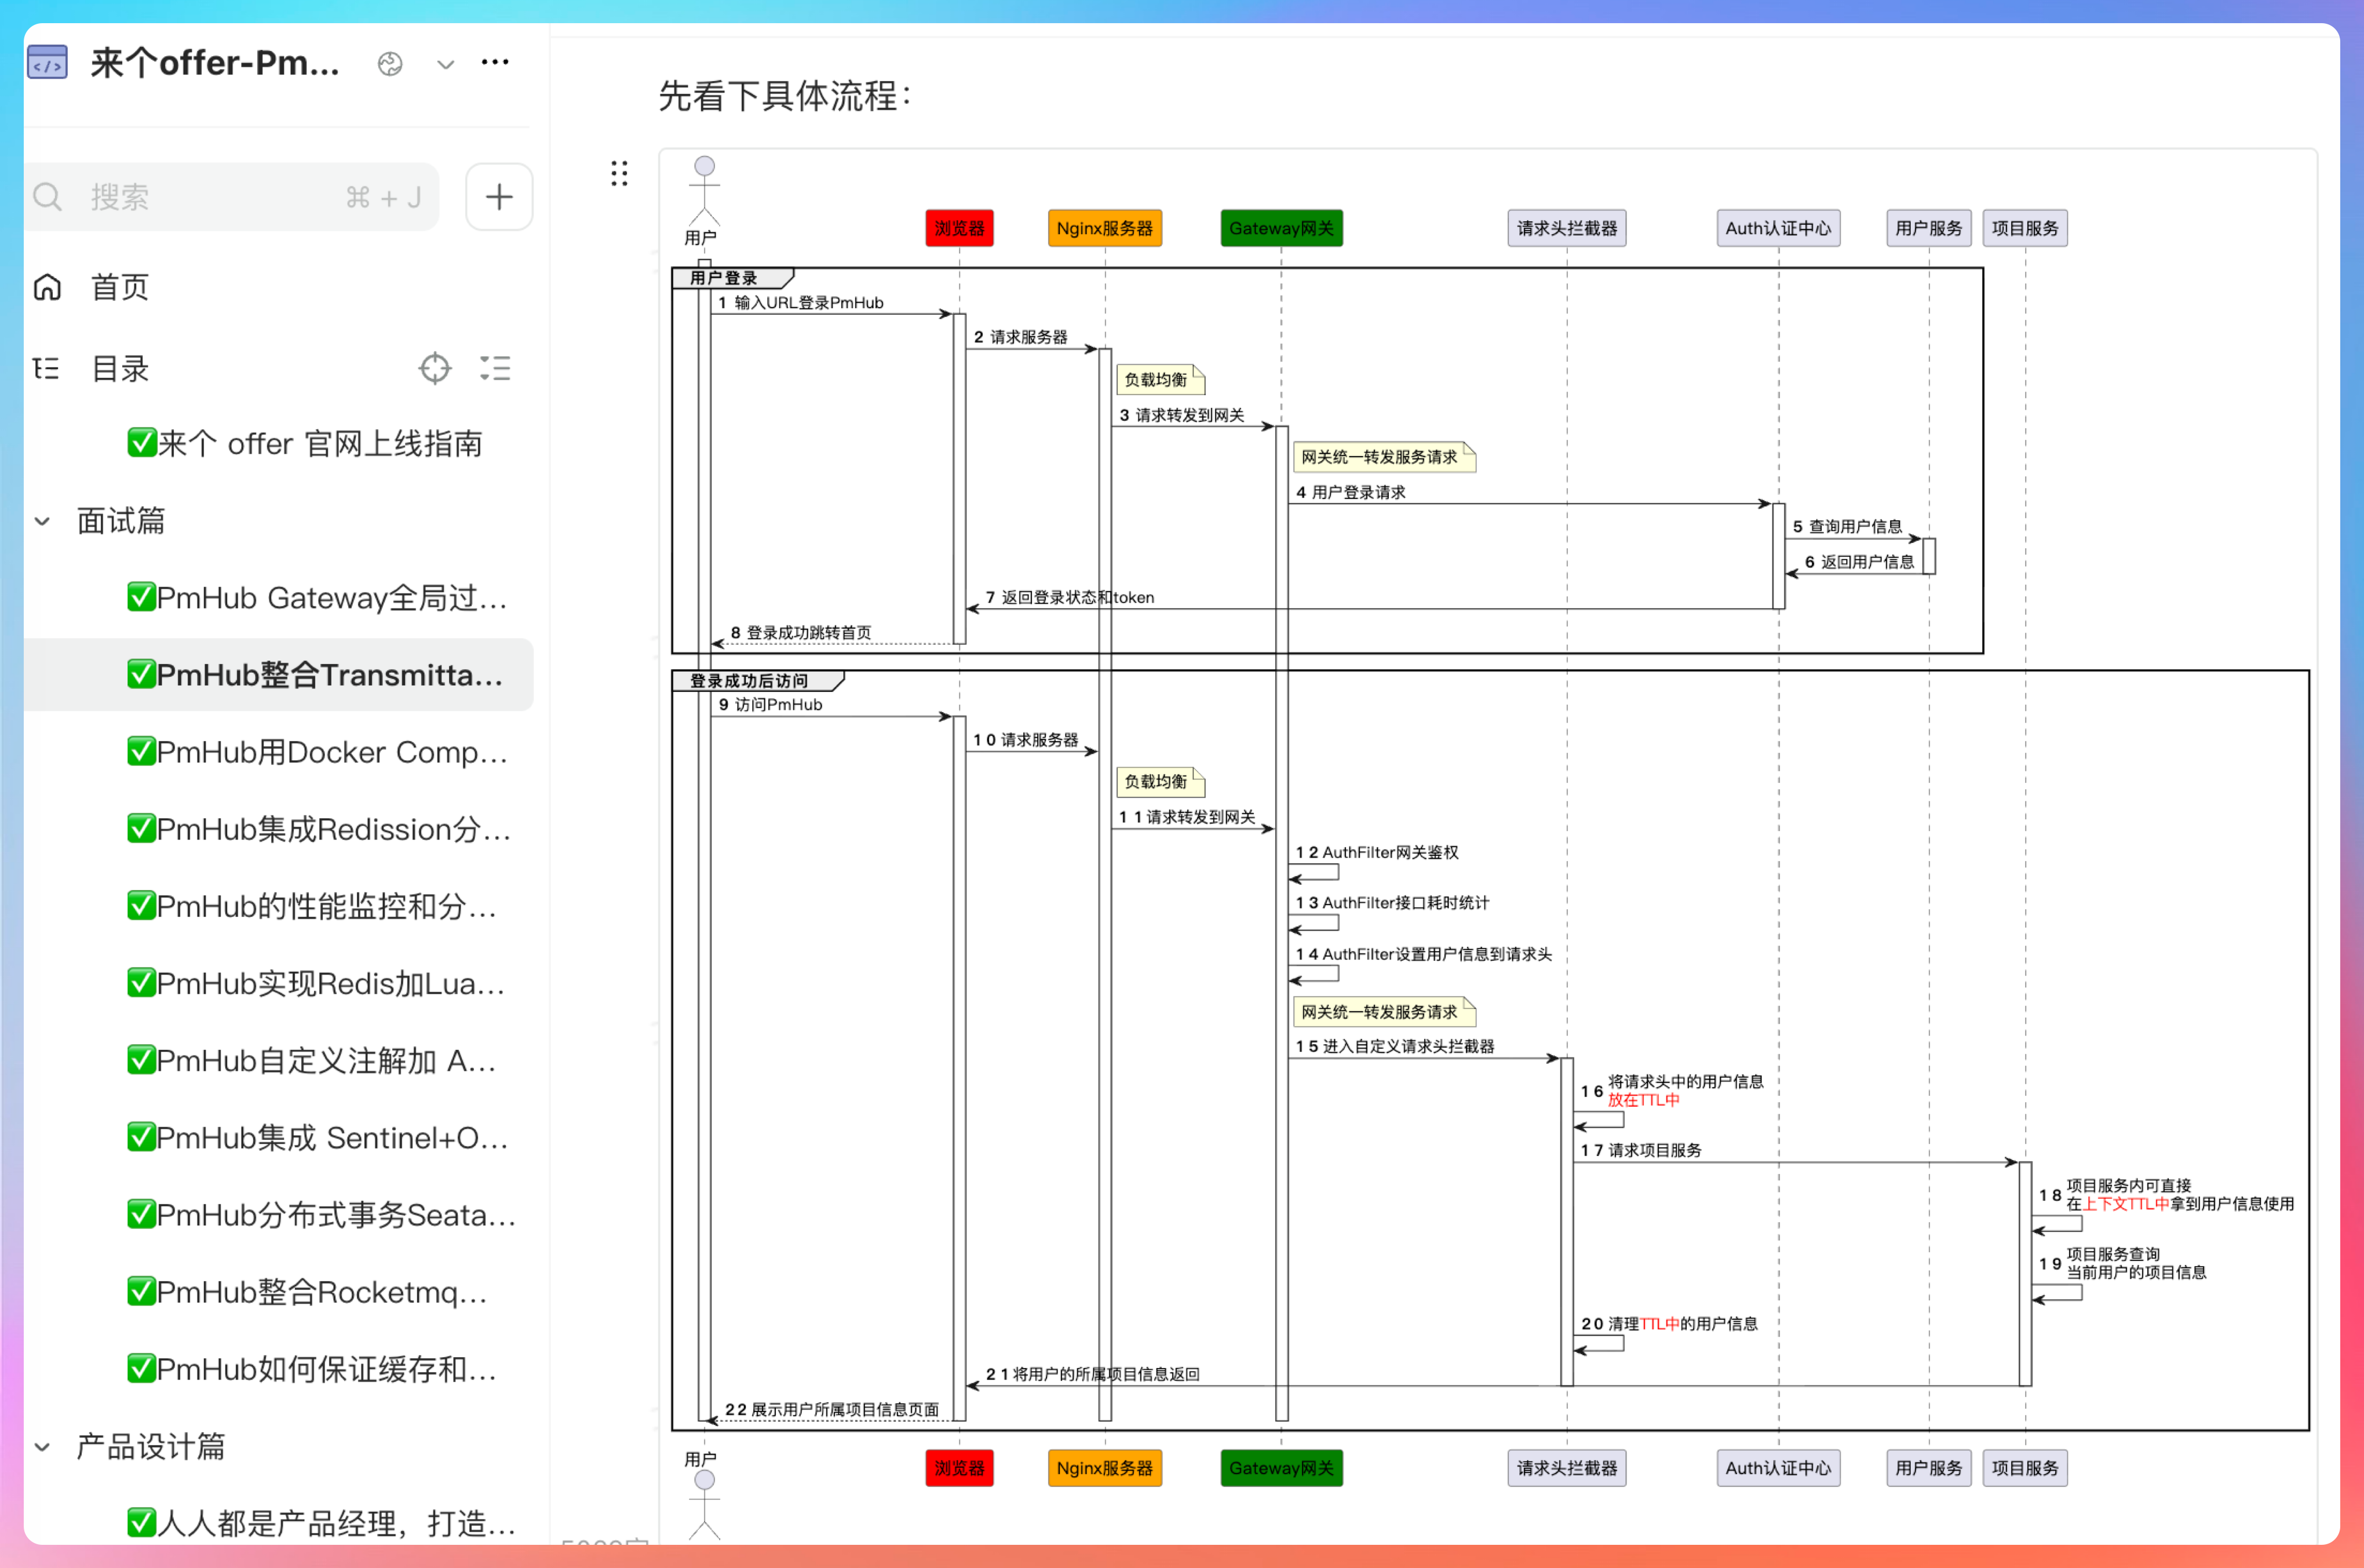Collapse the 产品设计篇 section
Screen dimensions: 2364x1568
(x=42, y=1447)
